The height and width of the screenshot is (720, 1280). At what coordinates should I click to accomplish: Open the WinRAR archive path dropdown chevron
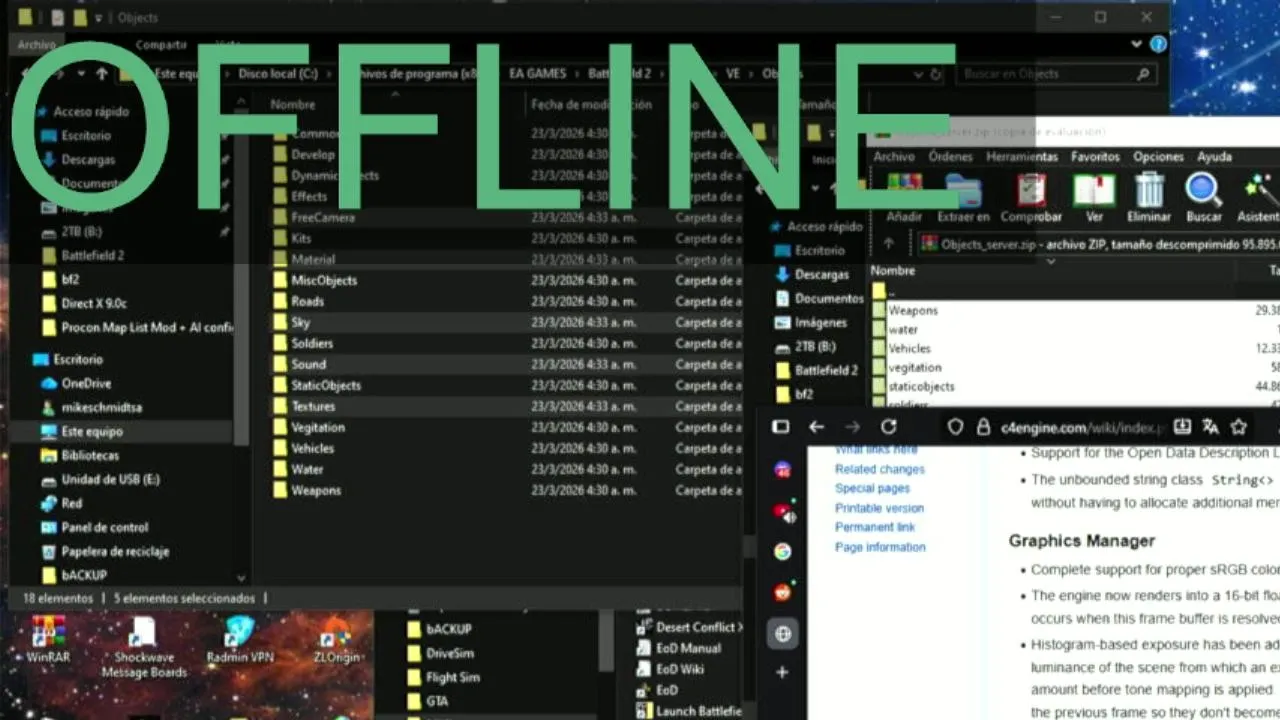point(1050,261)
